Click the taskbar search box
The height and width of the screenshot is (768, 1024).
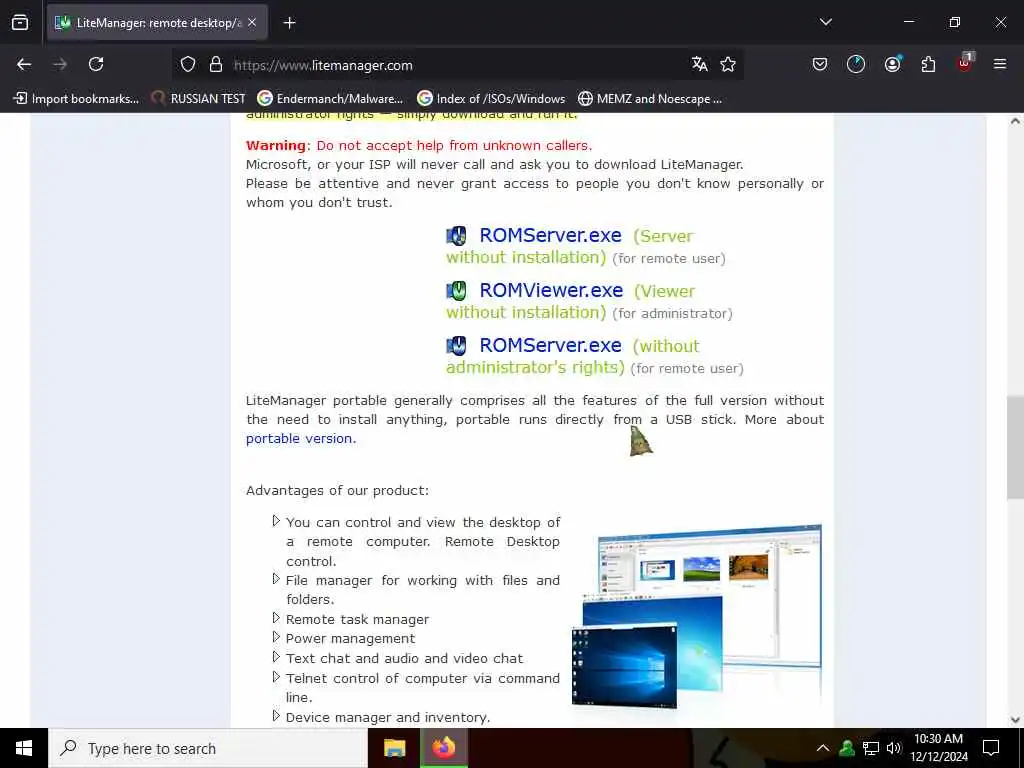208,748
